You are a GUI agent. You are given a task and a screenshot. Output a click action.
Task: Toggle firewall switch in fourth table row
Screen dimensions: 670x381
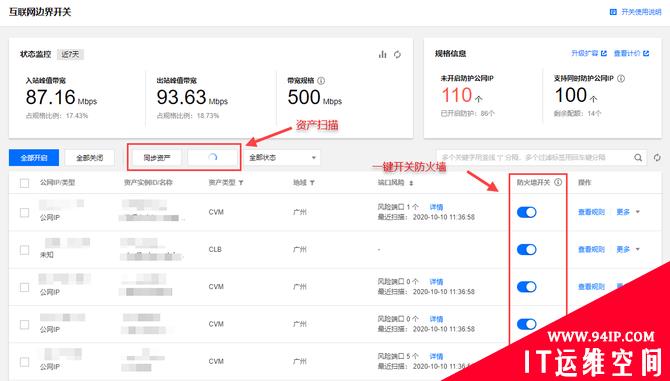tap(526, 324)
